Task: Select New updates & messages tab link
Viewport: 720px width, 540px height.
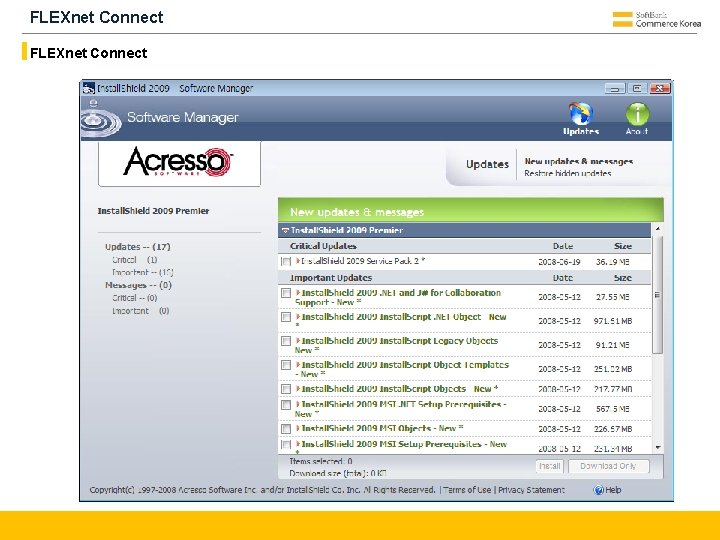Action: pos(579,161)
